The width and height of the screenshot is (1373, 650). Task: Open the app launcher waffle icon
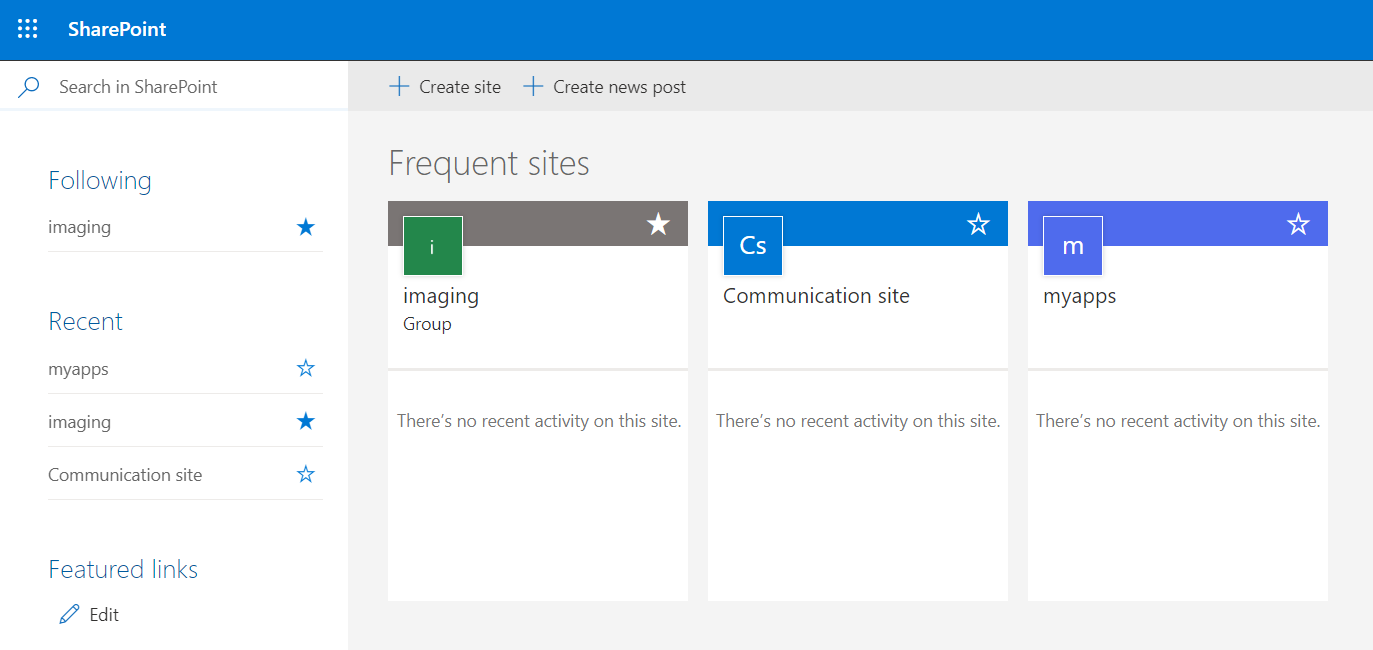tap(28, 29)
